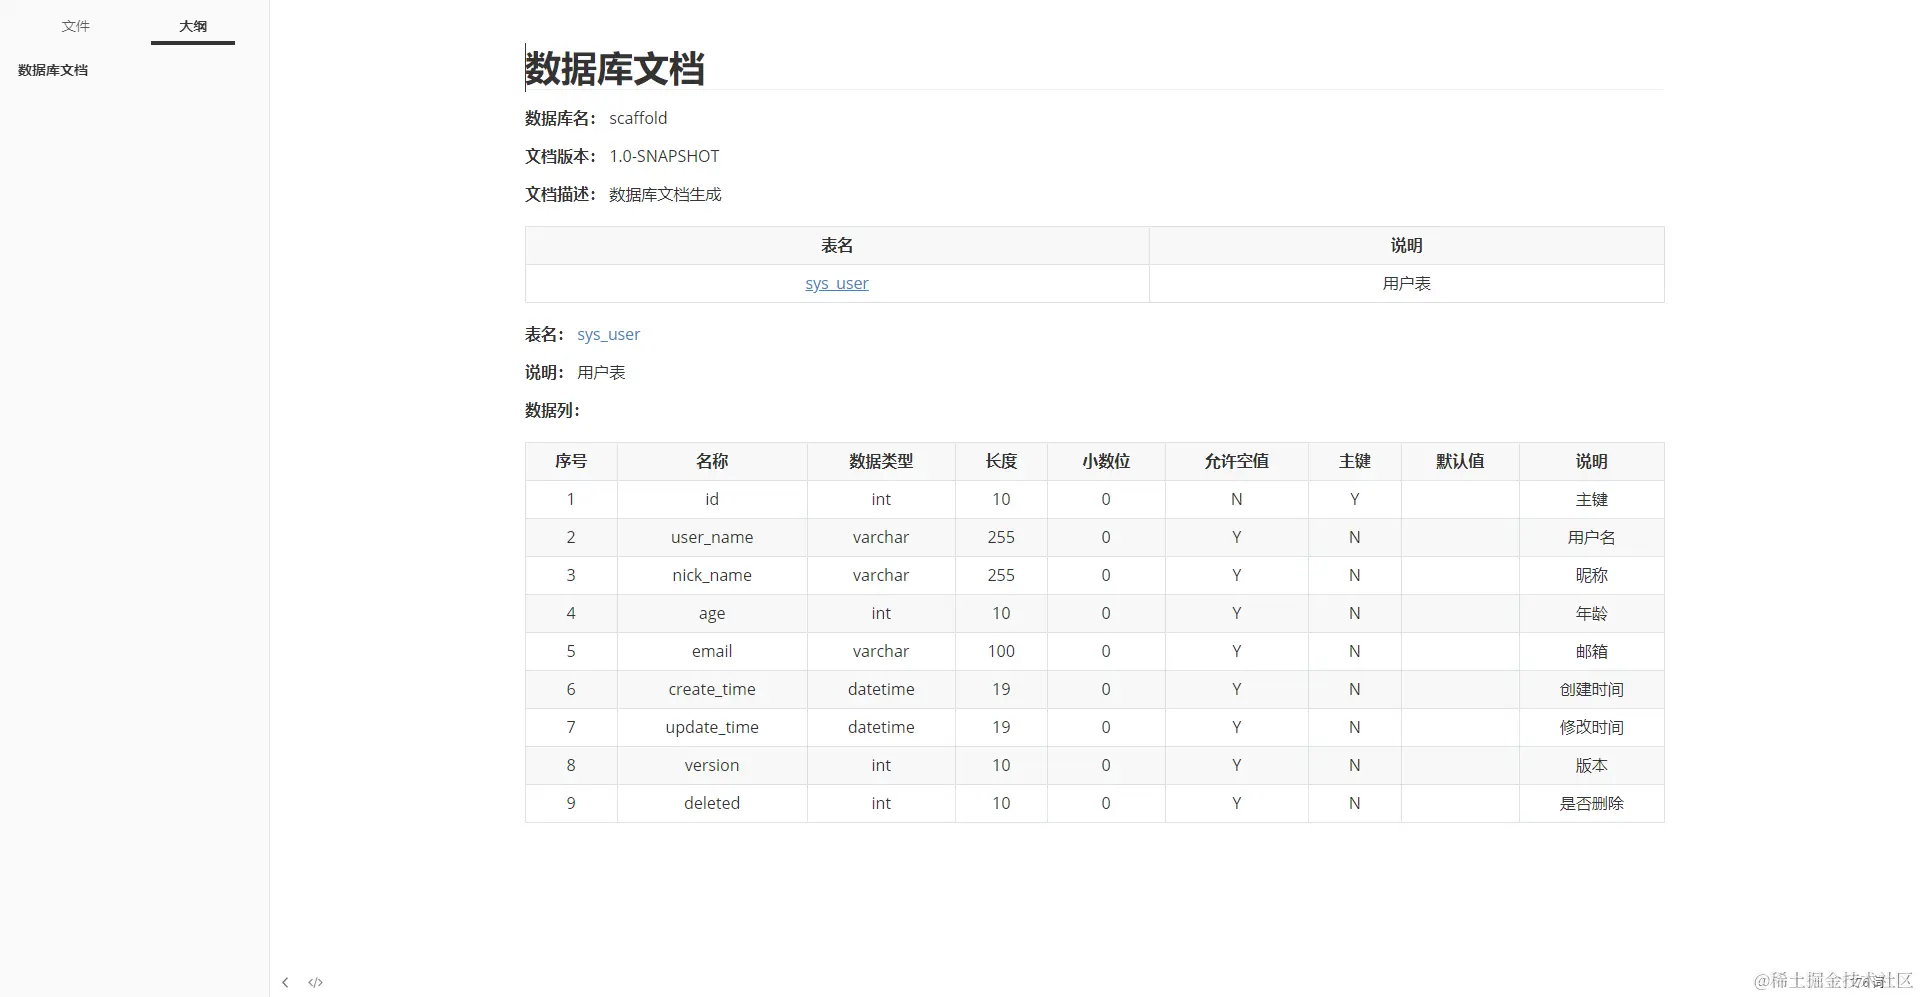Click the 长度 column header
The height and width of the screenshot is (997, 1920).
(x=1001, y=461)
